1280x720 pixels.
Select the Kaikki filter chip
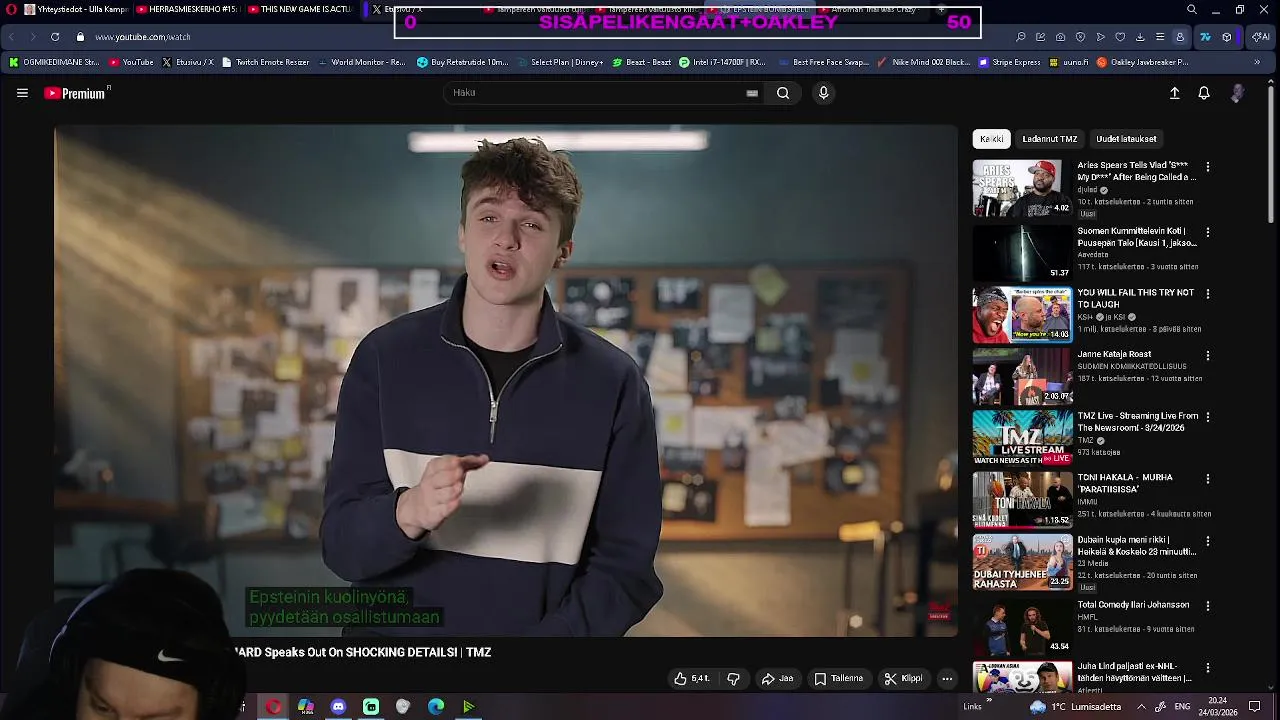tap(991, 139)
